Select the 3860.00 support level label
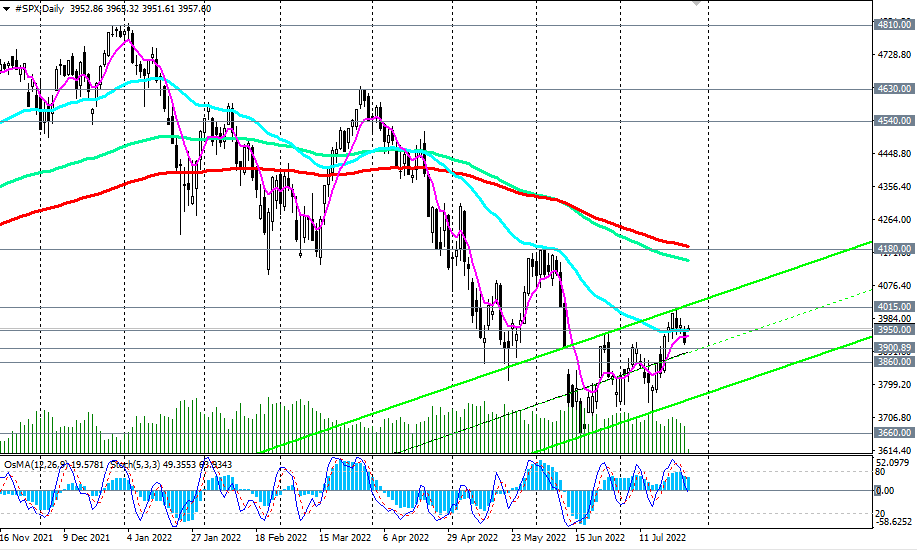Image resolution: width=917 pixels, height=550 pixels. [x=894, y=362]
